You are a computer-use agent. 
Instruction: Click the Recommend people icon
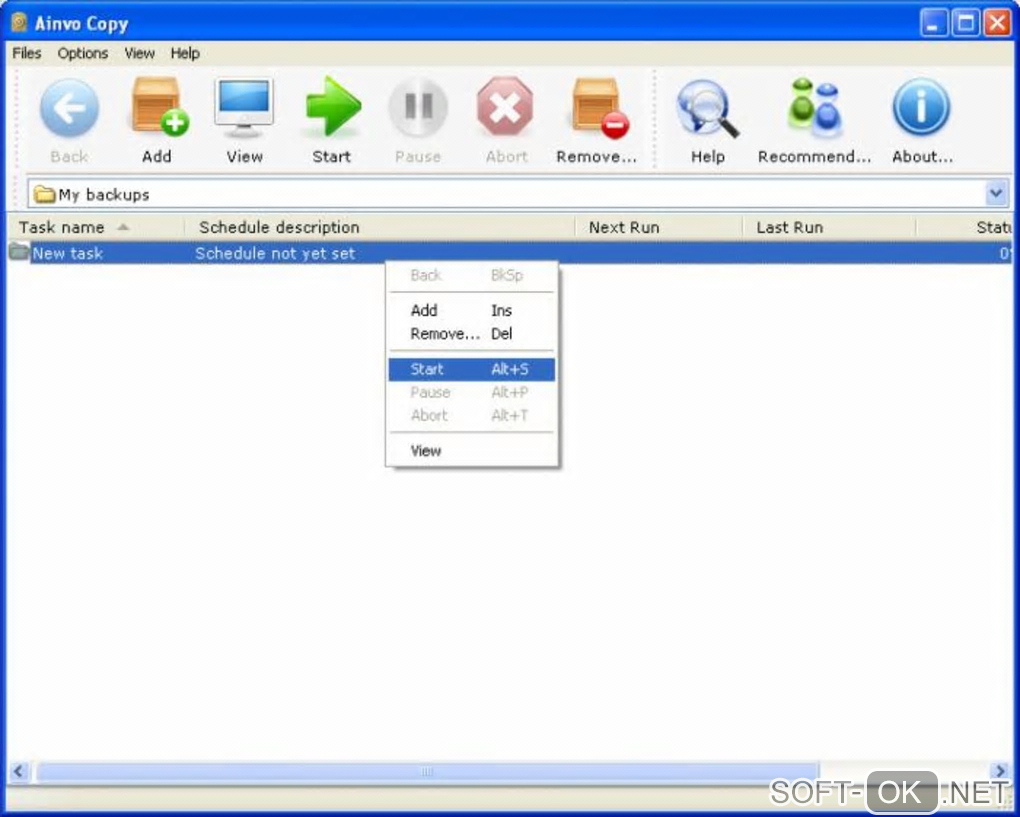815,108
